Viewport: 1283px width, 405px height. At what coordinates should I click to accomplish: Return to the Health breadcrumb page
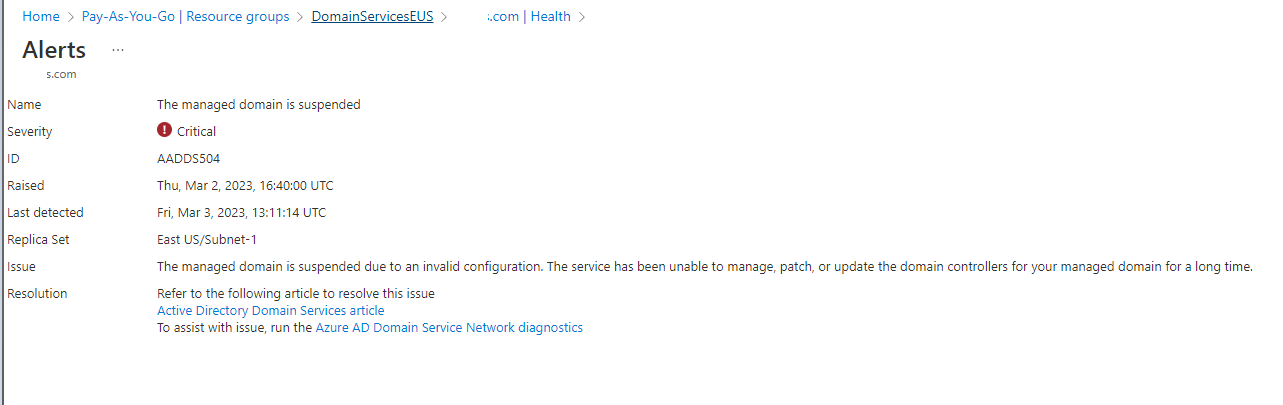(528, 17)
